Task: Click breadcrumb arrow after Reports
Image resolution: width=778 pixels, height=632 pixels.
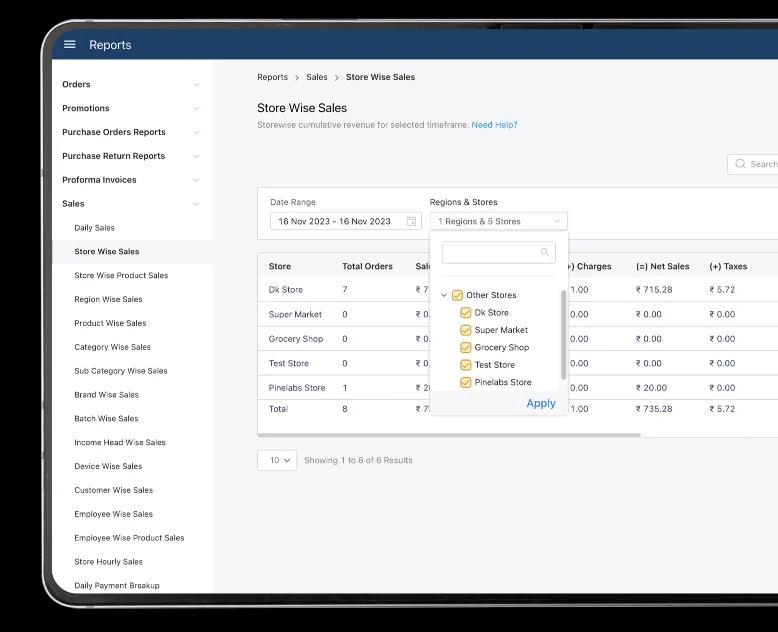Action: pyautogui.click(x=297, y=77)
